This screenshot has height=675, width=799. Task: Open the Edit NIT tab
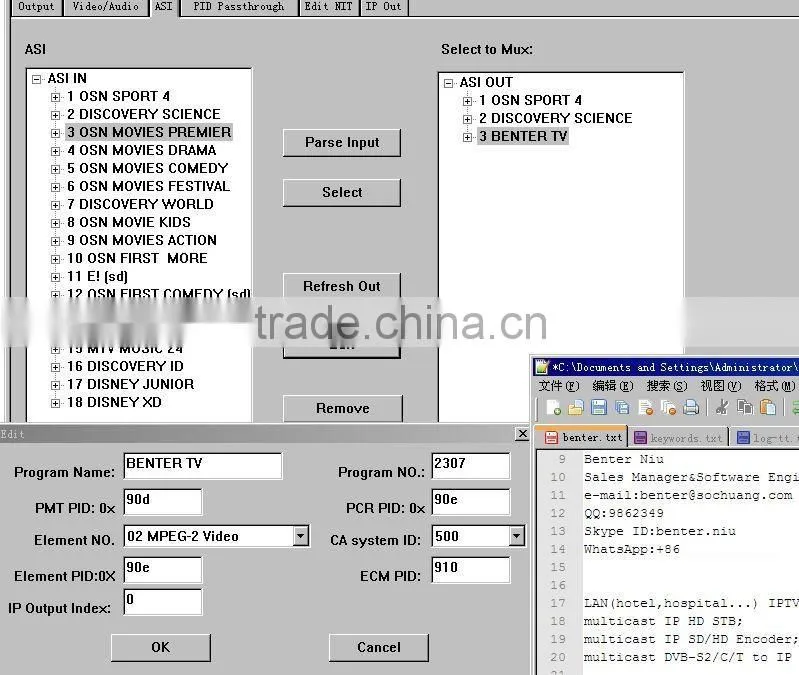329,7
